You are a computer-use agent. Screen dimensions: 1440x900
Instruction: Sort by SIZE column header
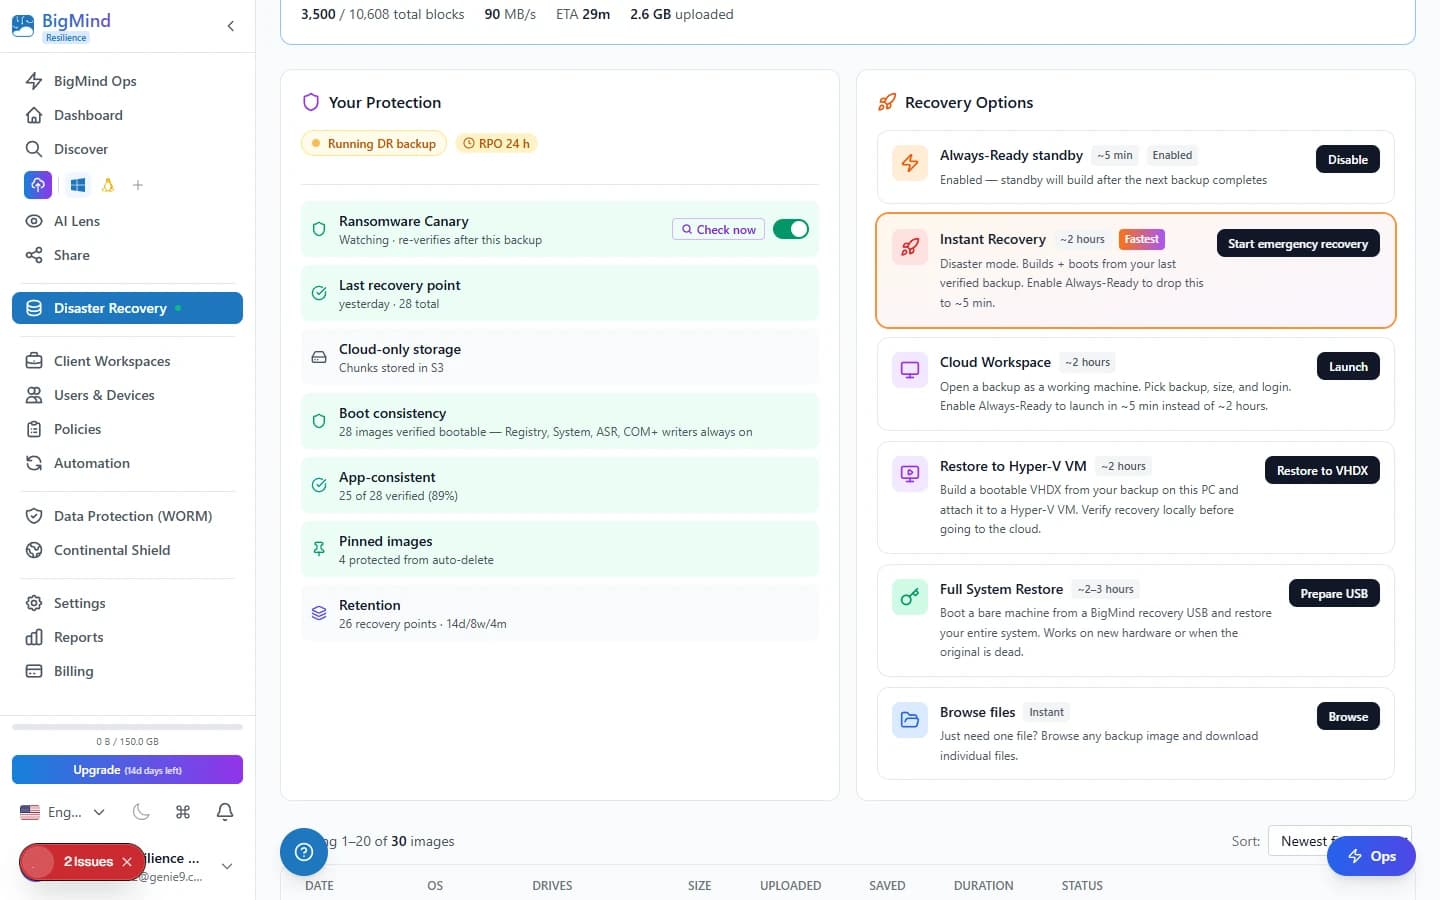point(700,886)
